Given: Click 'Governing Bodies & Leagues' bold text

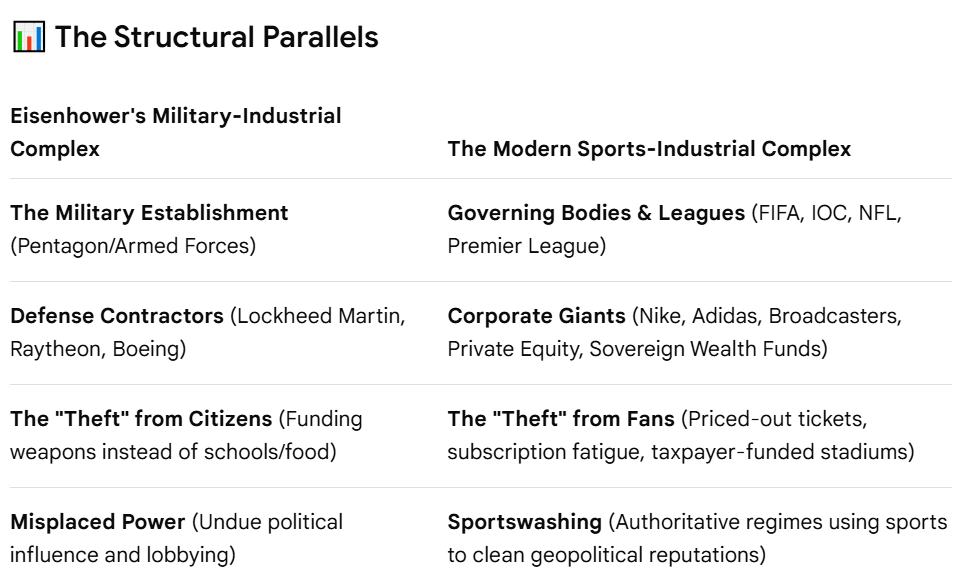Looking at the screenshot, I should coord(596,213).
